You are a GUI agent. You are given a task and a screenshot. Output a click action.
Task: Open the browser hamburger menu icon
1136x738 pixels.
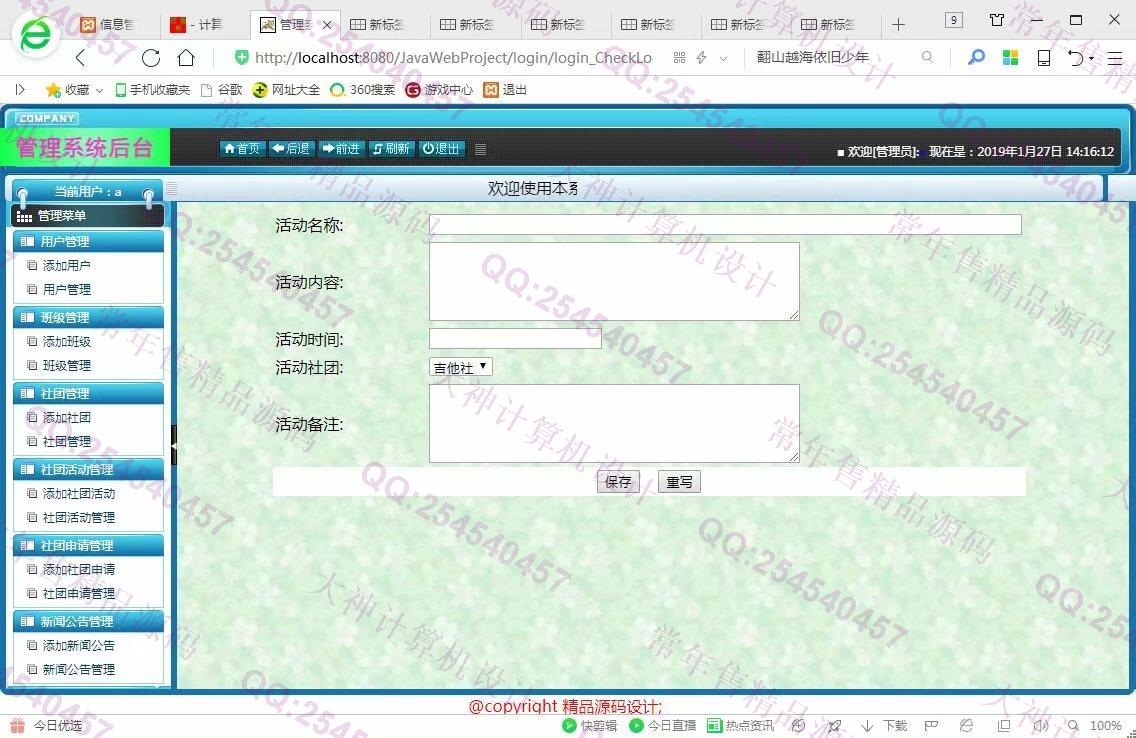click(1115, 58)
